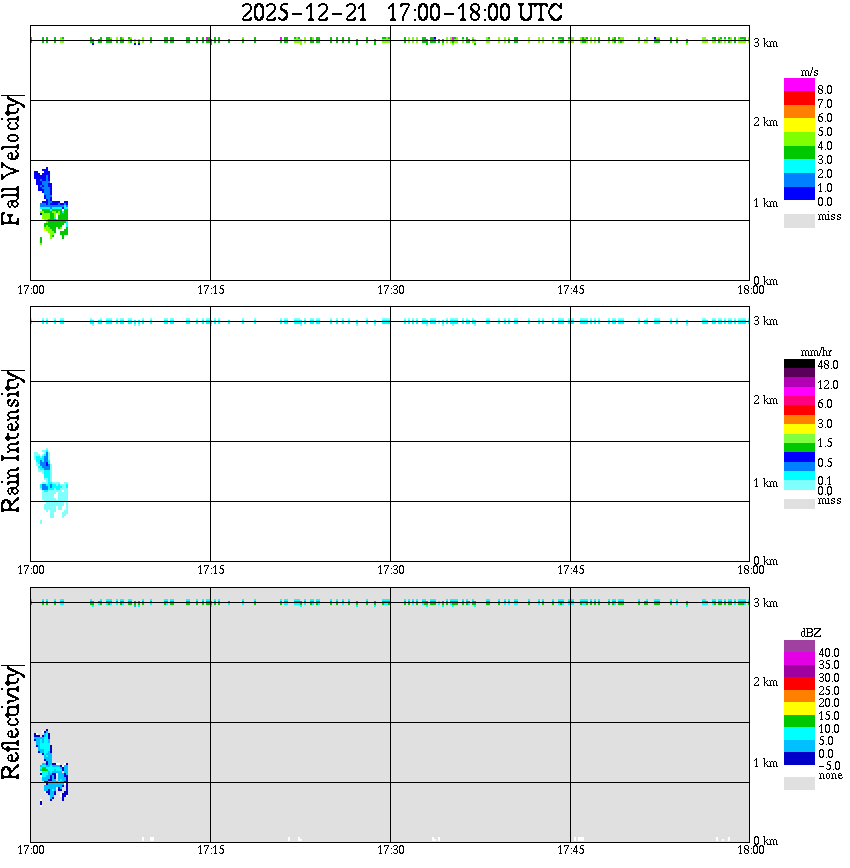Select magenta 8.0 swatch in m/s legend
The width and height of the screenshot is (850, 868).
click(799, 85)
